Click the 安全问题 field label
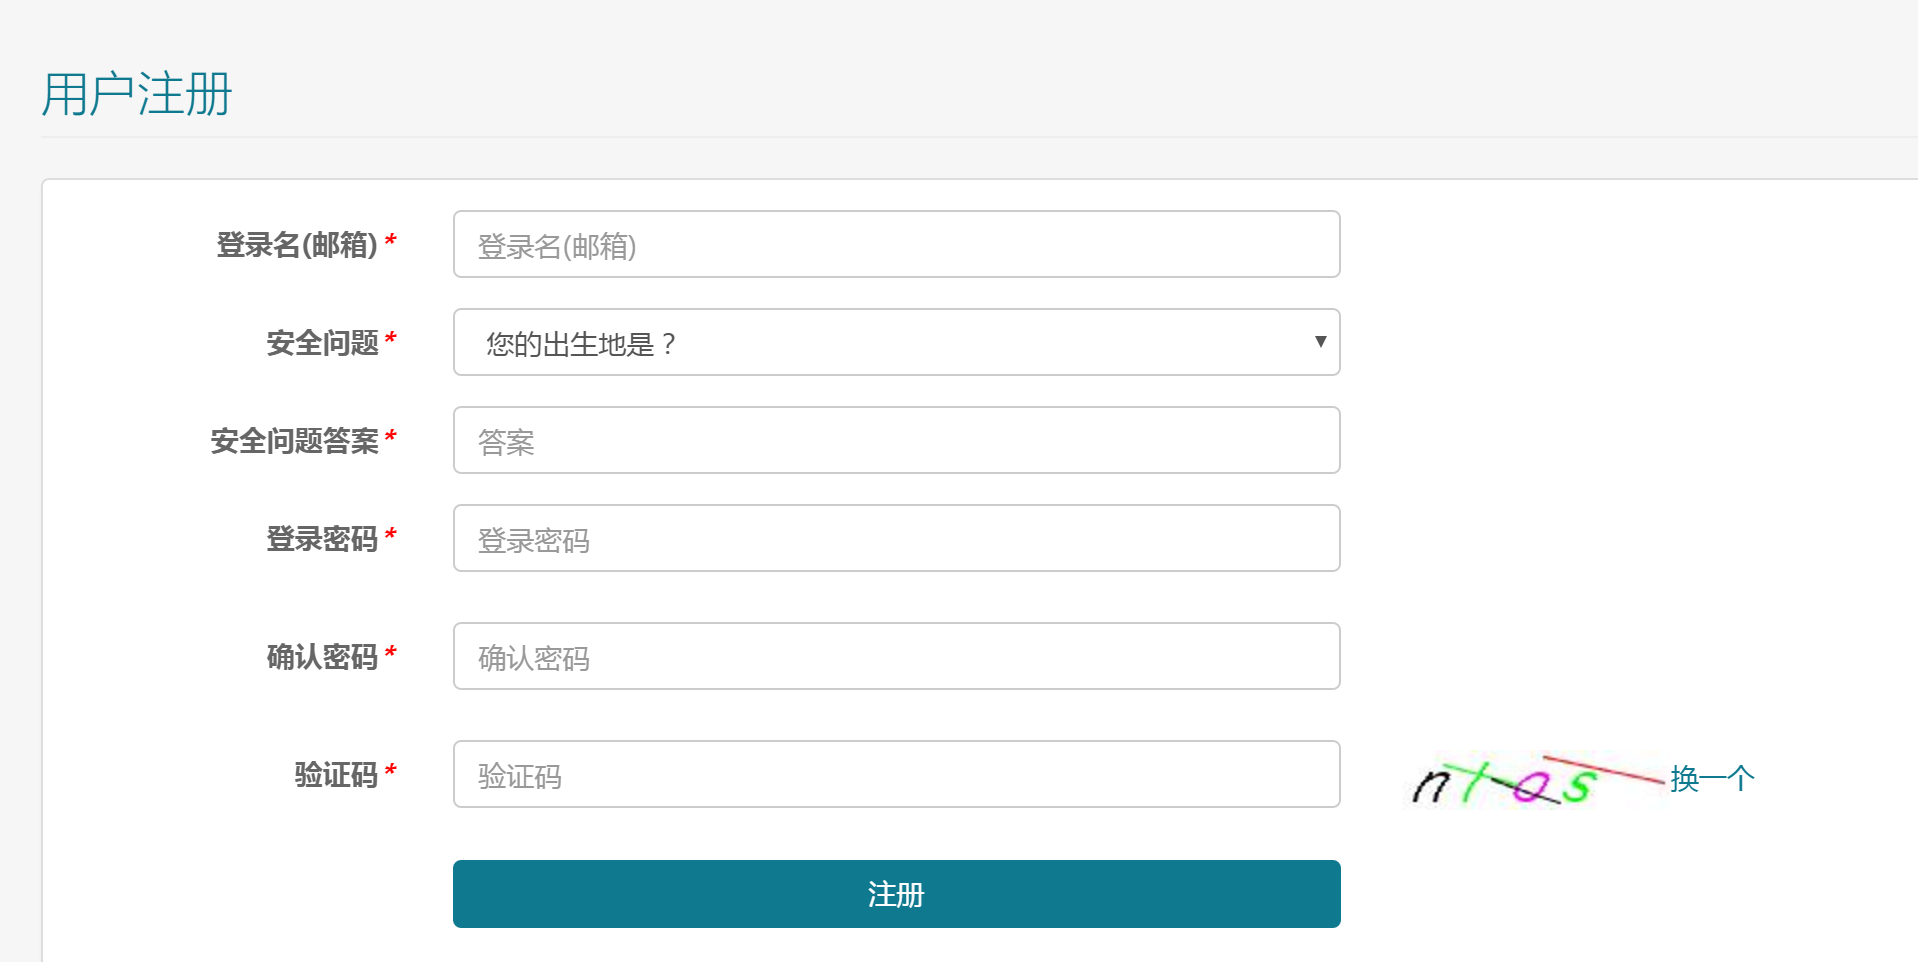Screen dimensions: 1918x962 tap(324, 341)
